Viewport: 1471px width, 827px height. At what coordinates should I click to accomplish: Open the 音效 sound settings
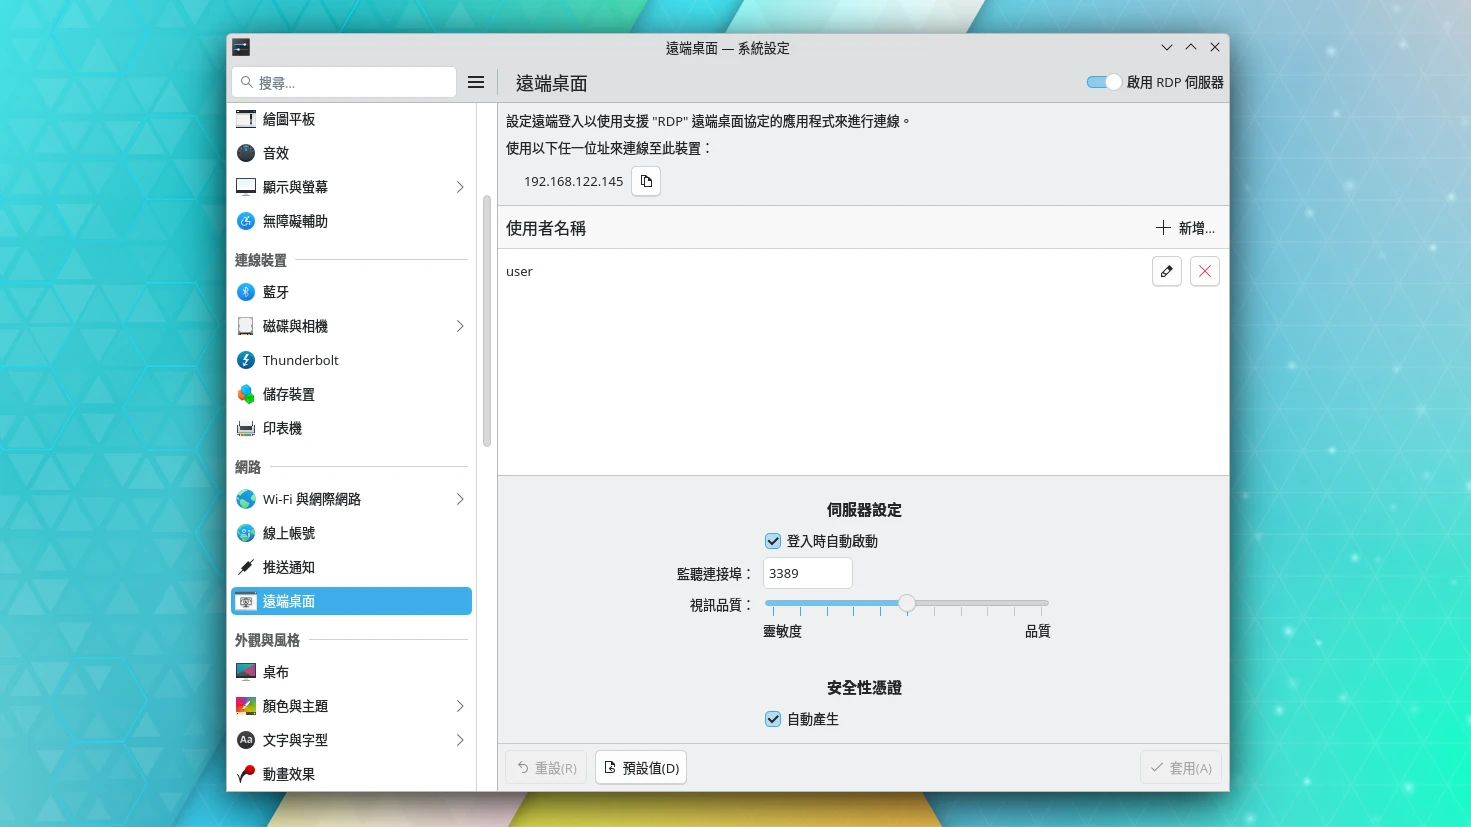click(276, 153)
